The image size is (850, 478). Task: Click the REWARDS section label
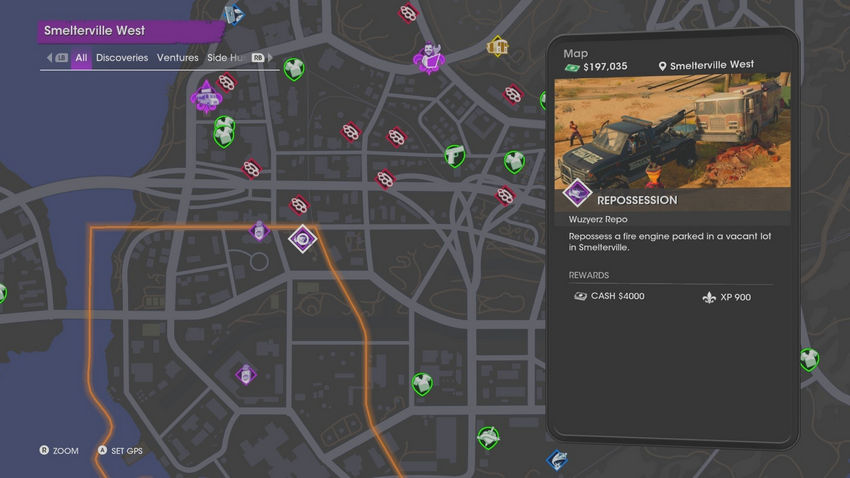coord(589,275)
